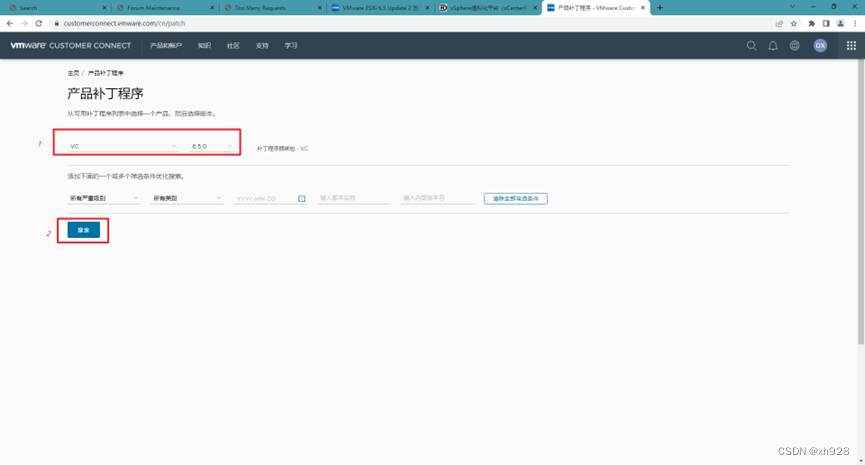Open the 6.5.0 version dropdown
Viewport: 865px width, 465px height.
212,146
